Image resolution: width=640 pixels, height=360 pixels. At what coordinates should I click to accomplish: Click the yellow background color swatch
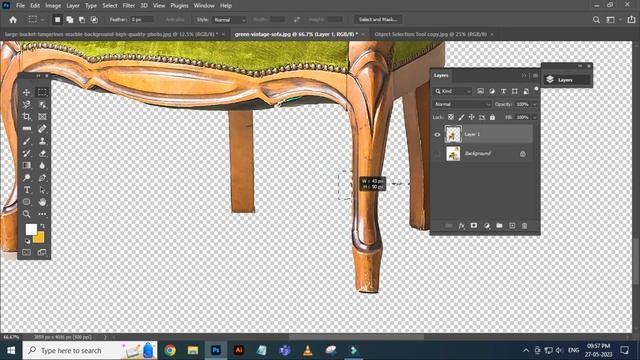(40, 238)
